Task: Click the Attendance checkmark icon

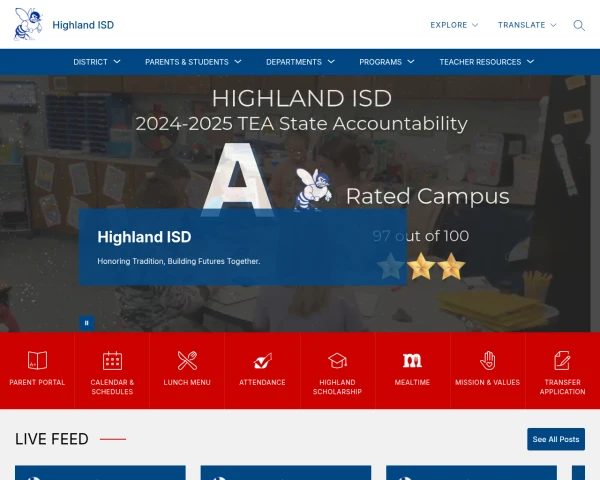Action: (x=262, y=361)
